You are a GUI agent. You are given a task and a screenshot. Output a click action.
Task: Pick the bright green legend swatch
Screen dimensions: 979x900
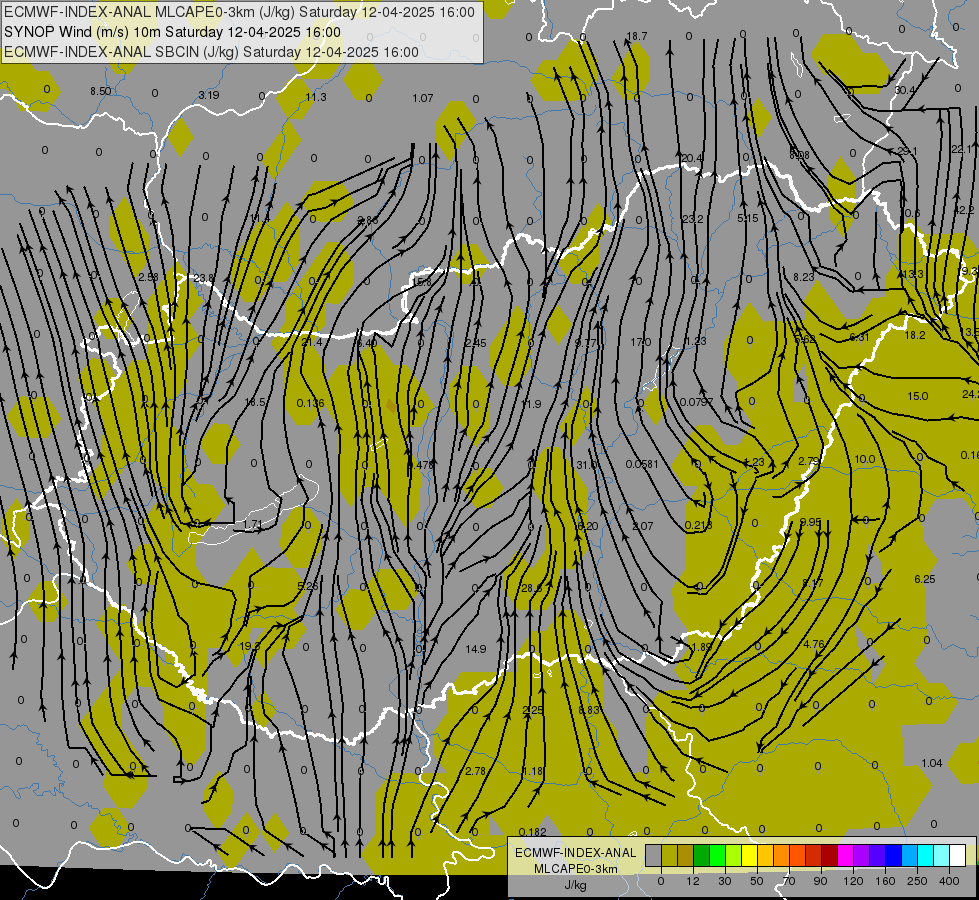[x=717, y=856]
